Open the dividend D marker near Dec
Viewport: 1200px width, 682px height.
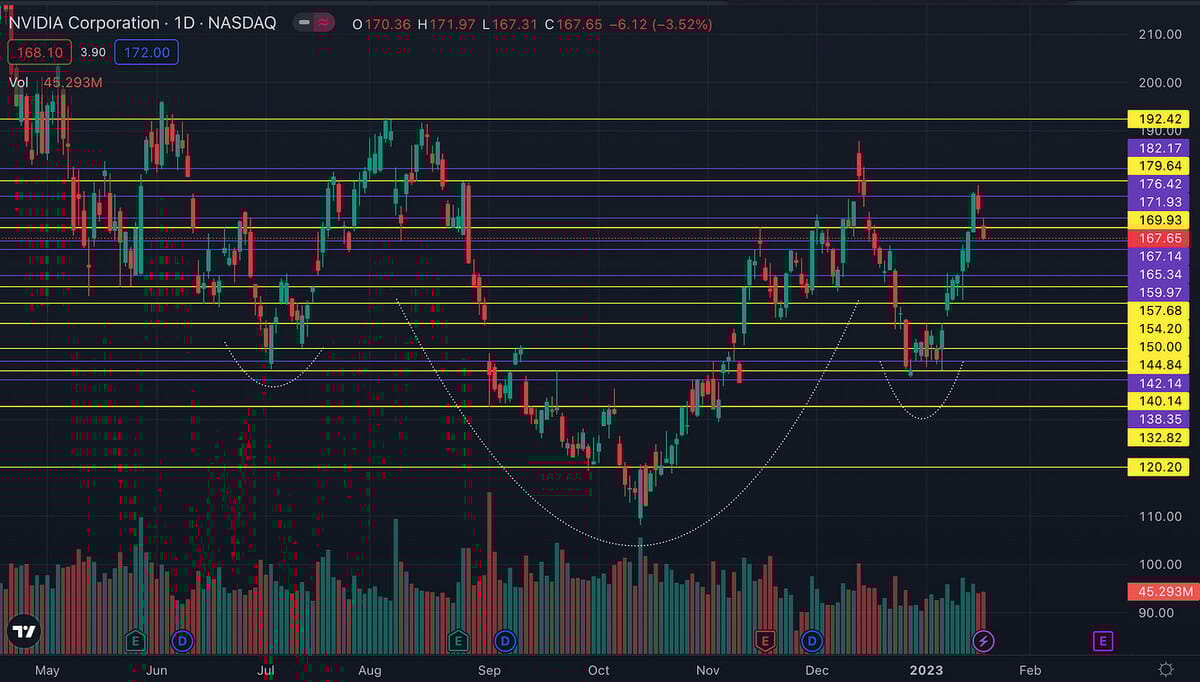(x=812, y=640)
